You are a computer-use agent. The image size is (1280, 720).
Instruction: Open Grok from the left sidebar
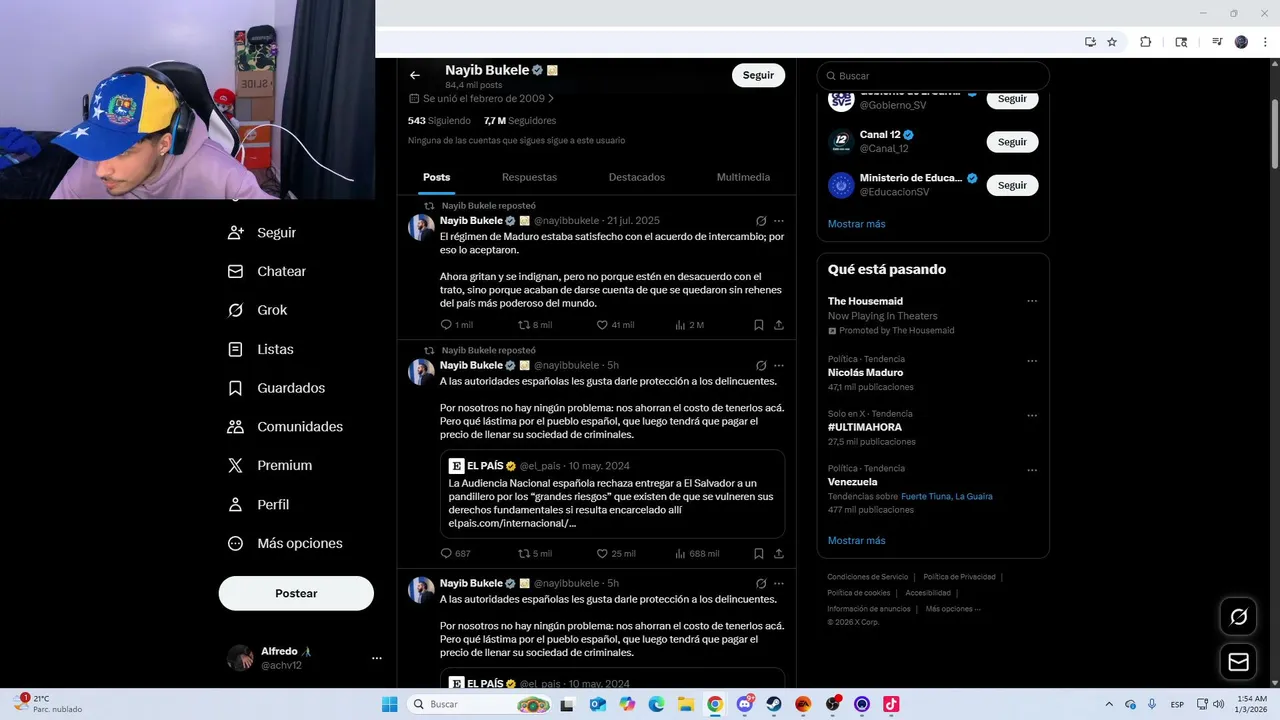tap(258, 310)
